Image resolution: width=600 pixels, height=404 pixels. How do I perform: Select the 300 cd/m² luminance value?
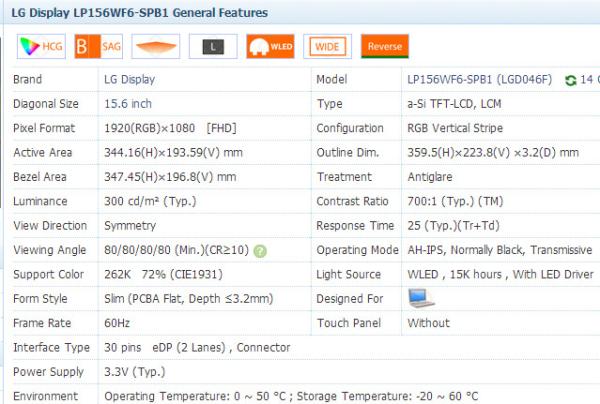click(150, 201)
